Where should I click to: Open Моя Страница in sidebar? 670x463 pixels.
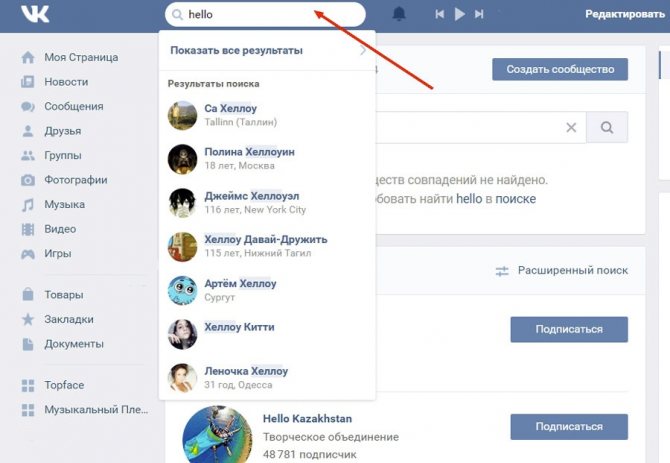coord(81,57)
